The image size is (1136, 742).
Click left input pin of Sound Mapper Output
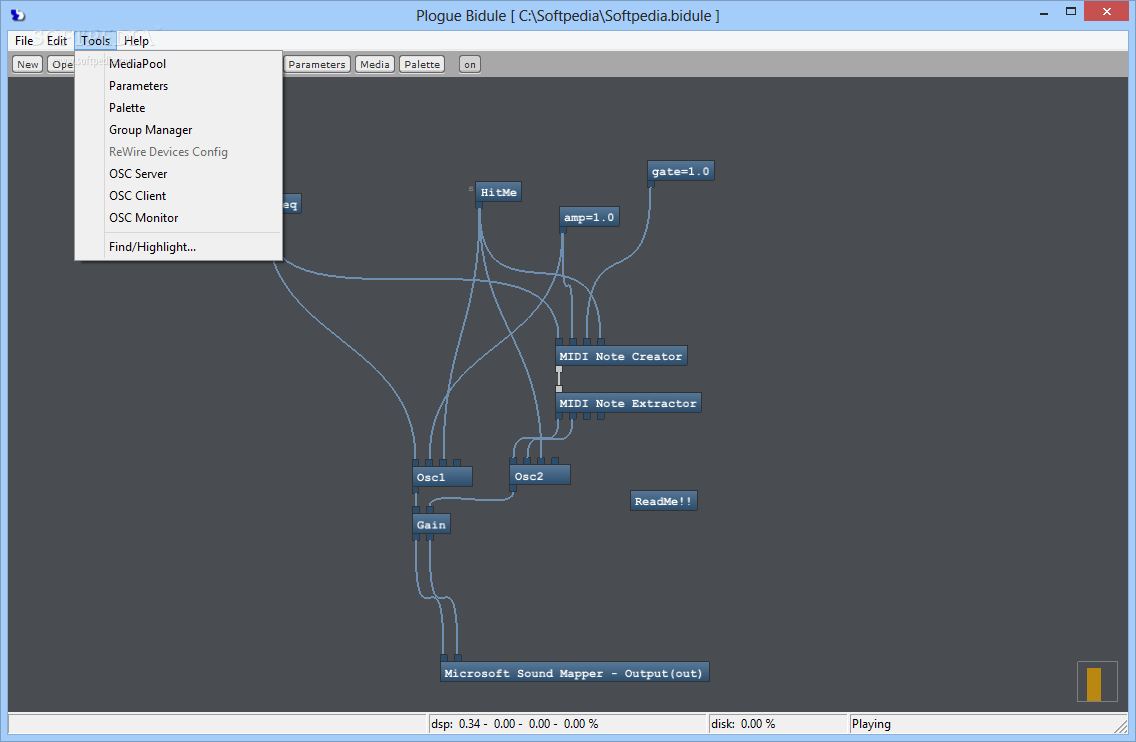click(x=444, y=659)
